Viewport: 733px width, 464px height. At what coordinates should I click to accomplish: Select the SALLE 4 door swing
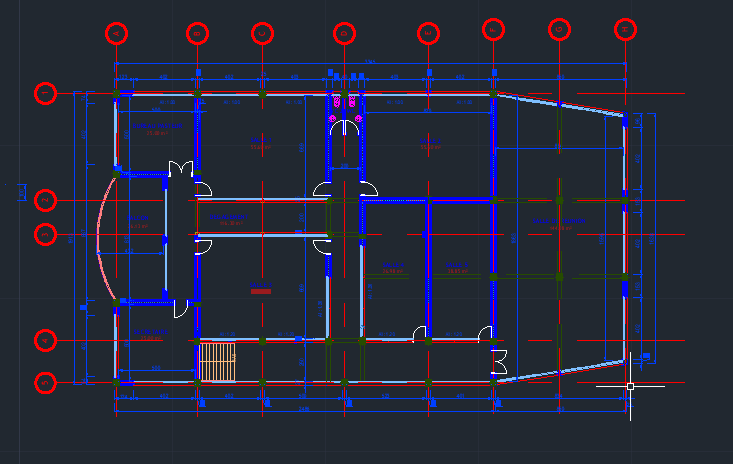point(419,333)
